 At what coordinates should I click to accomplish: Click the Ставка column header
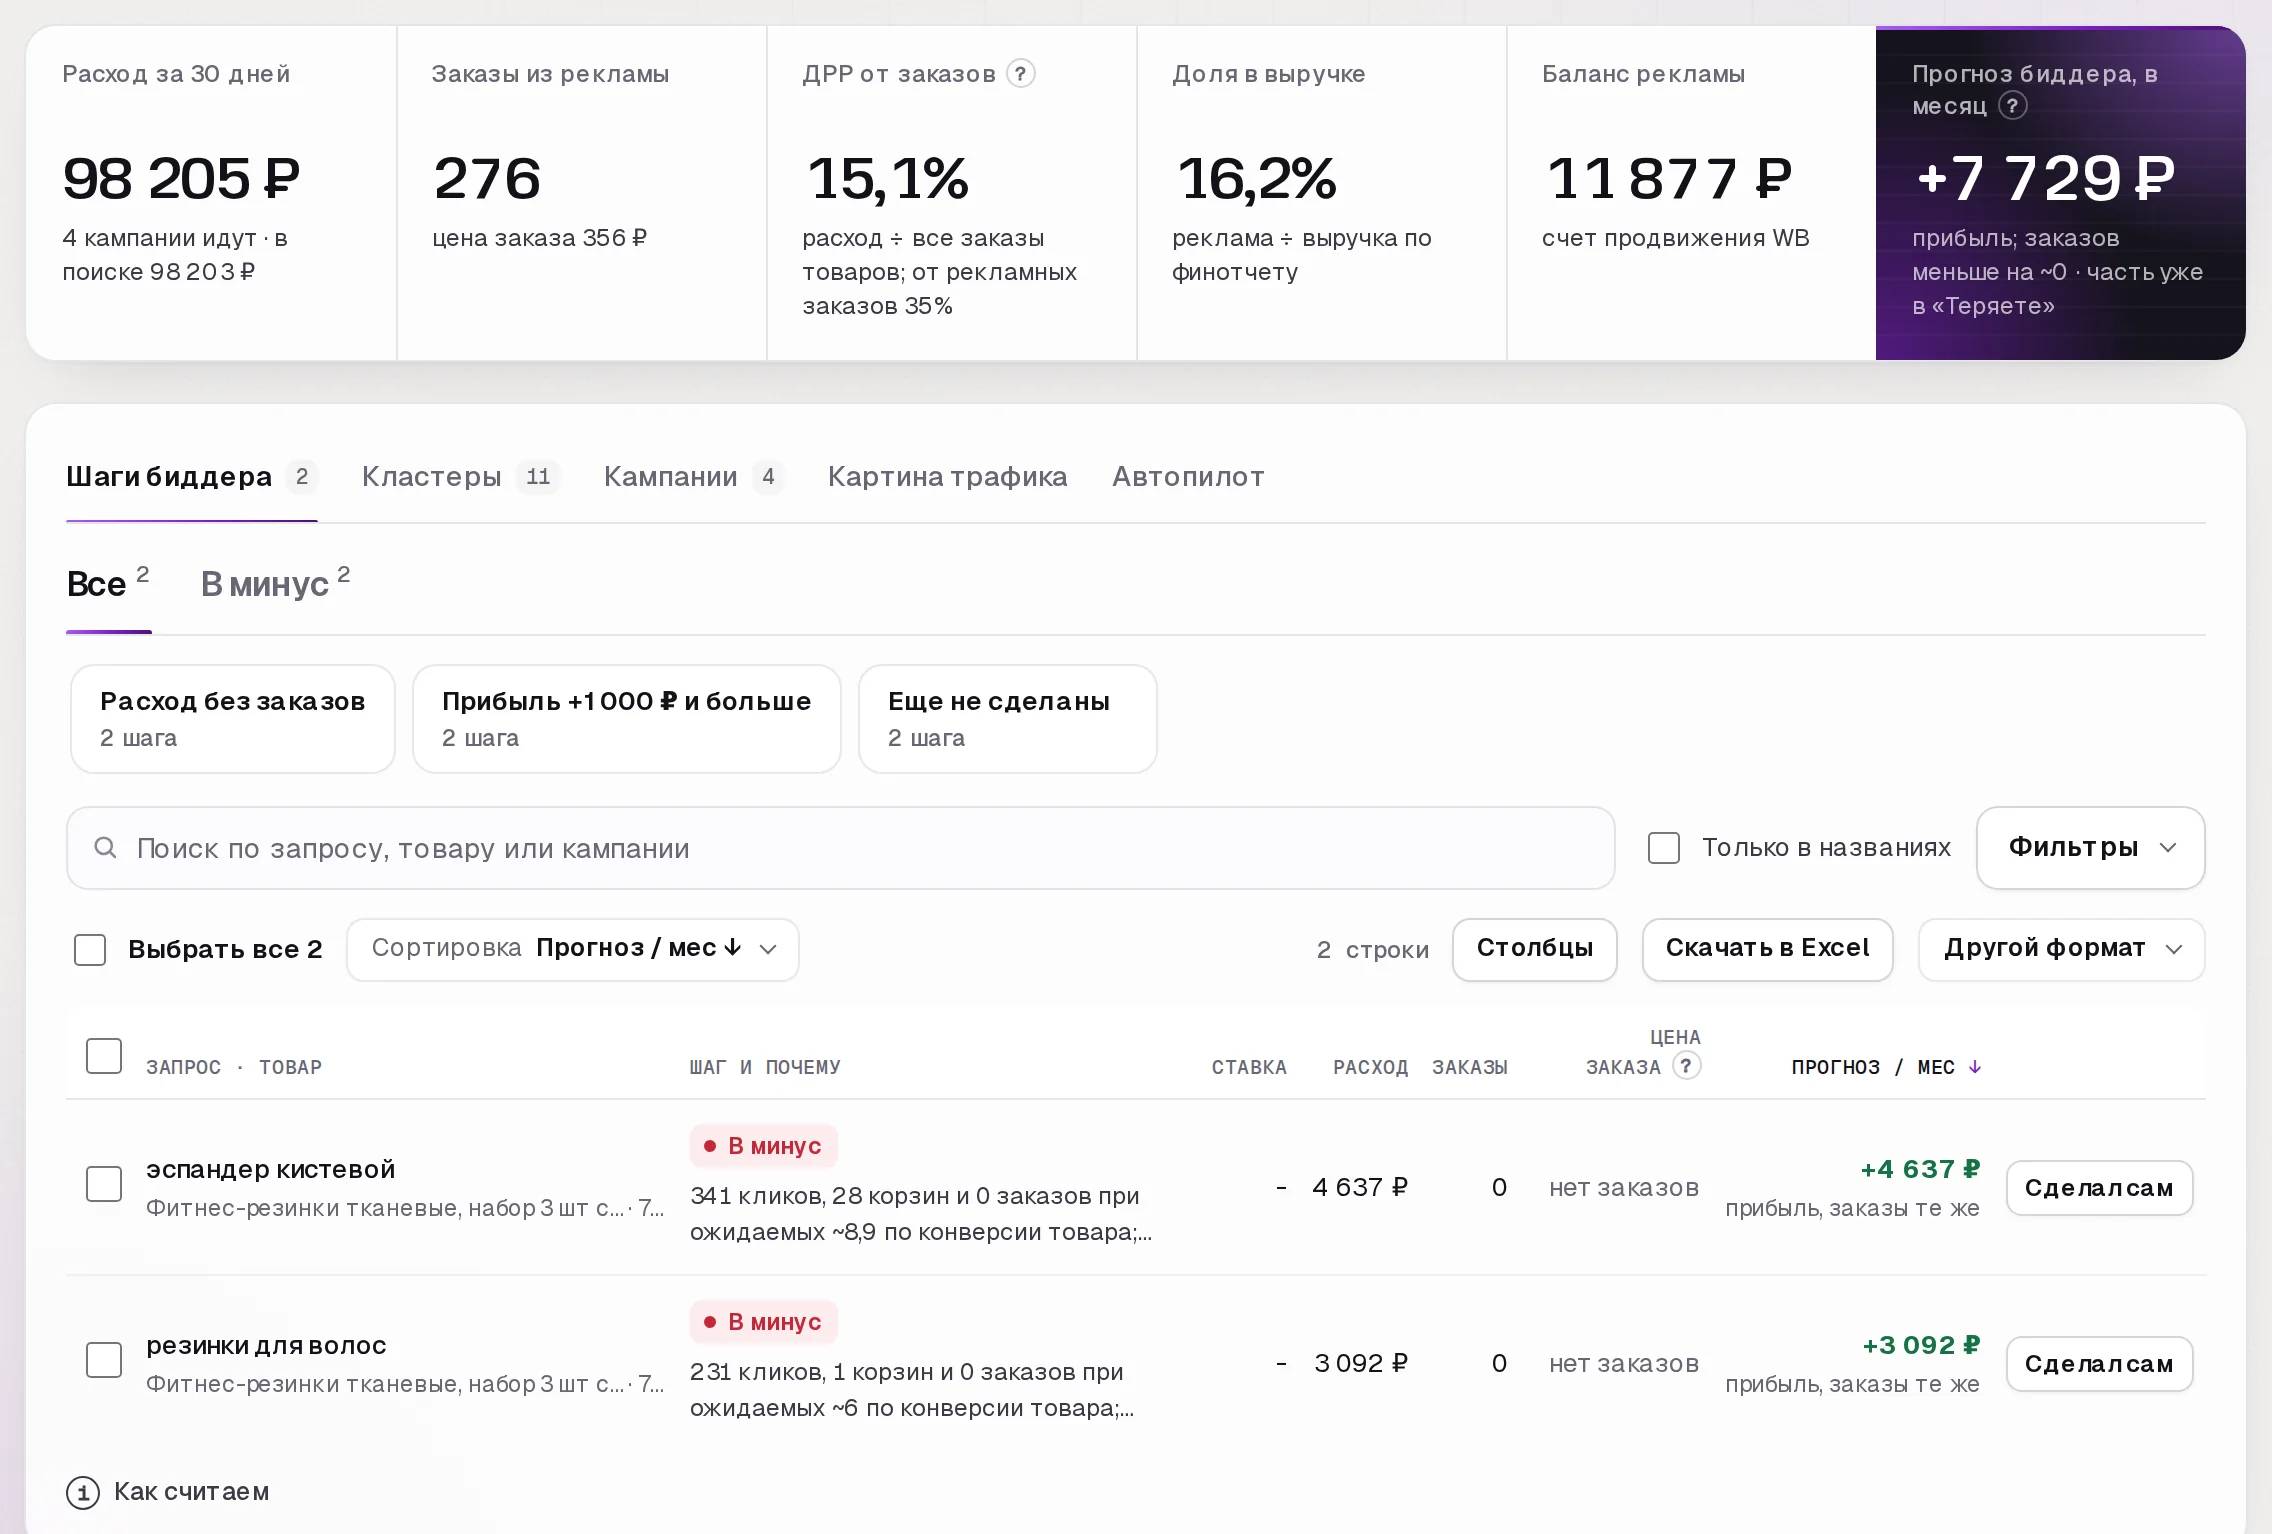1249,1067
